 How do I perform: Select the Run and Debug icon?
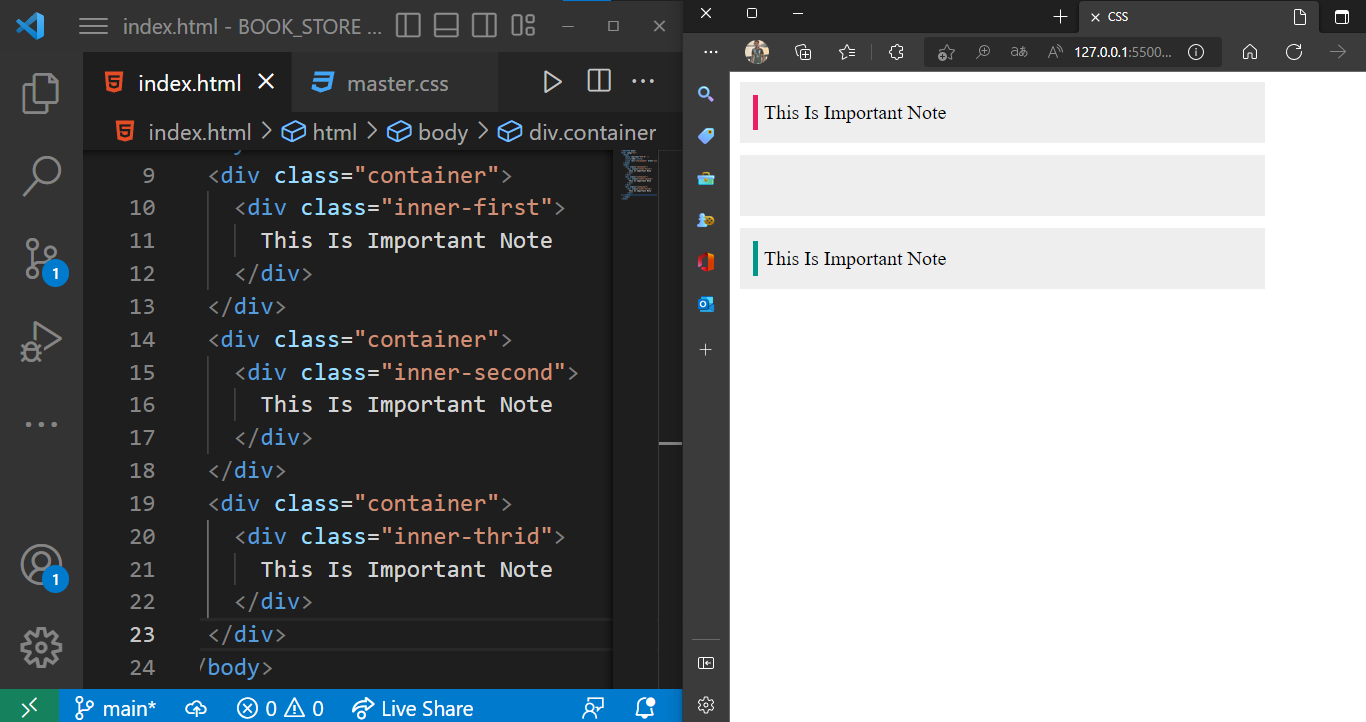click(40, 340)
